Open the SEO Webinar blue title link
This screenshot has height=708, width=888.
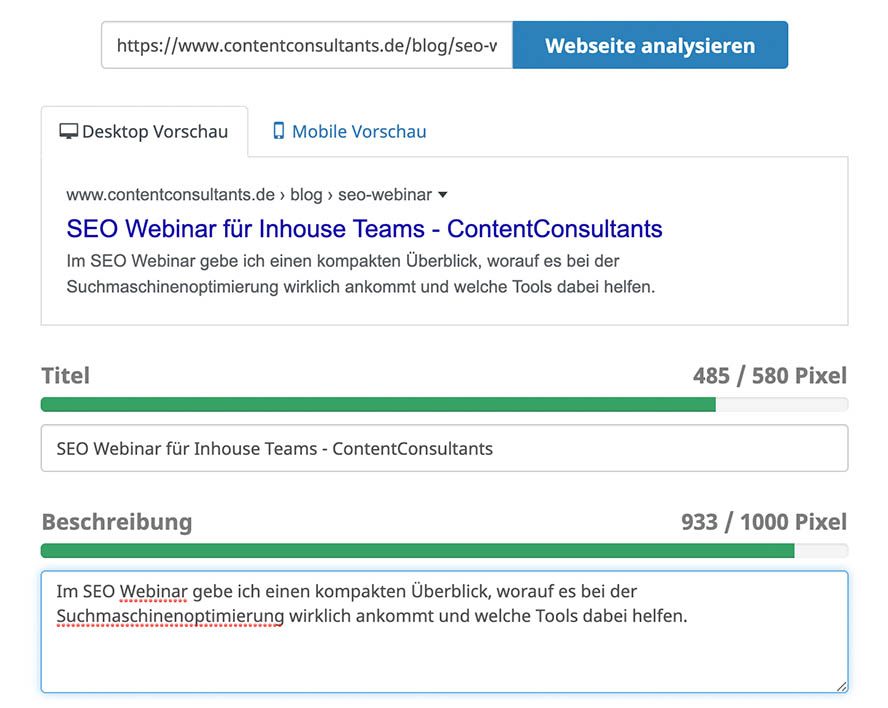point(364,229)
